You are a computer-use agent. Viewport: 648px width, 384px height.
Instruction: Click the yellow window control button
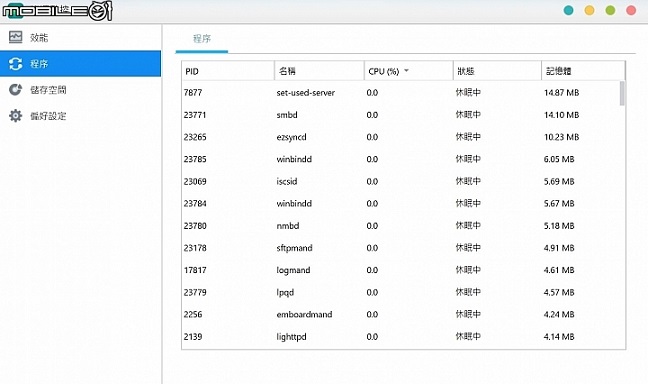coord(590,10)
